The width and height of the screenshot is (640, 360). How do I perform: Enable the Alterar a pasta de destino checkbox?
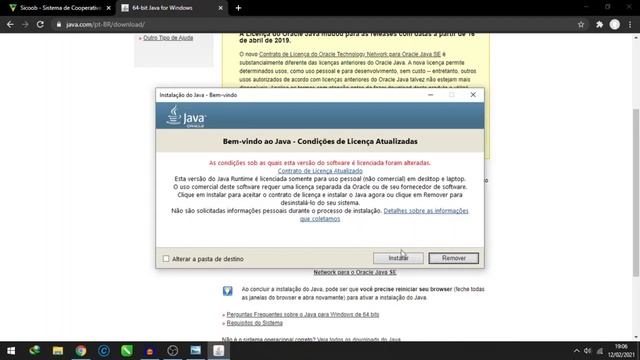coord(166,259)
